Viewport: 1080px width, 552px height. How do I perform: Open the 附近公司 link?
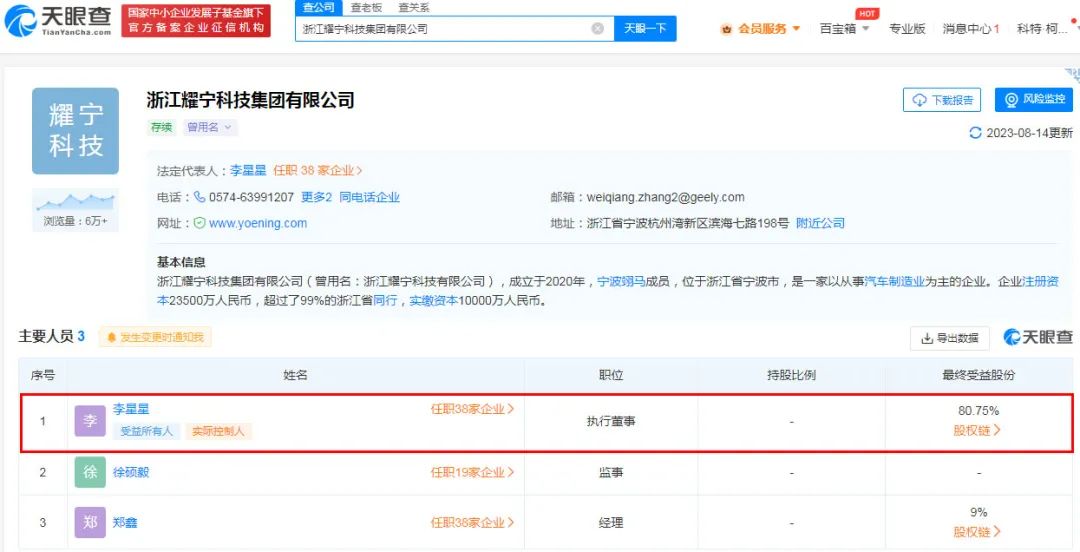pyautogui.click(x=820, y=223)
